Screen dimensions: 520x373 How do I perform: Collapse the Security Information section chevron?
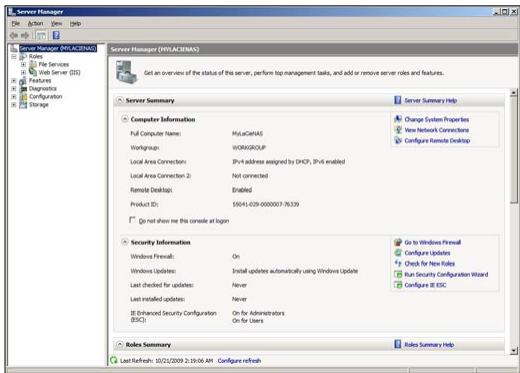[x=125, y=242]
